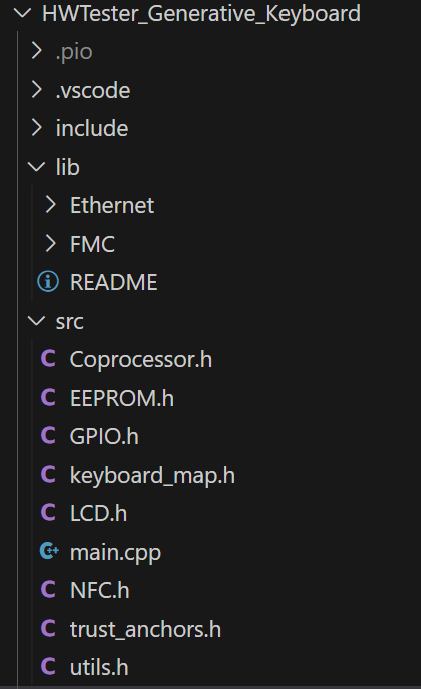
Task: Expand the .pio folder chevron
Action: (37, 51)
